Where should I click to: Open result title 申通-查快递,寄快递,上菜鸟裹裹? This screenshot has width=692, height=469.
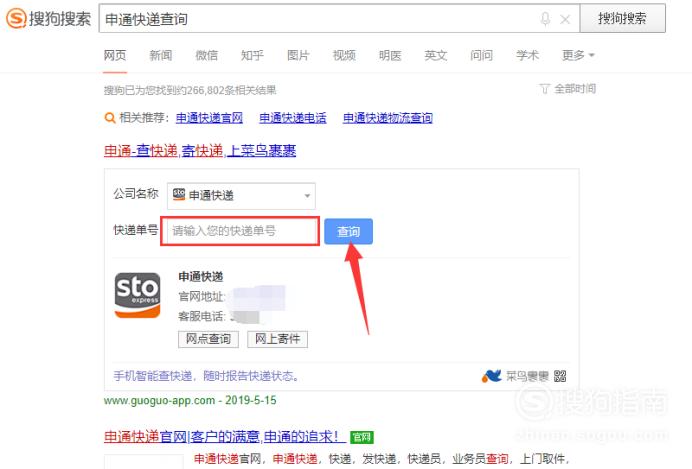point(200,151)
